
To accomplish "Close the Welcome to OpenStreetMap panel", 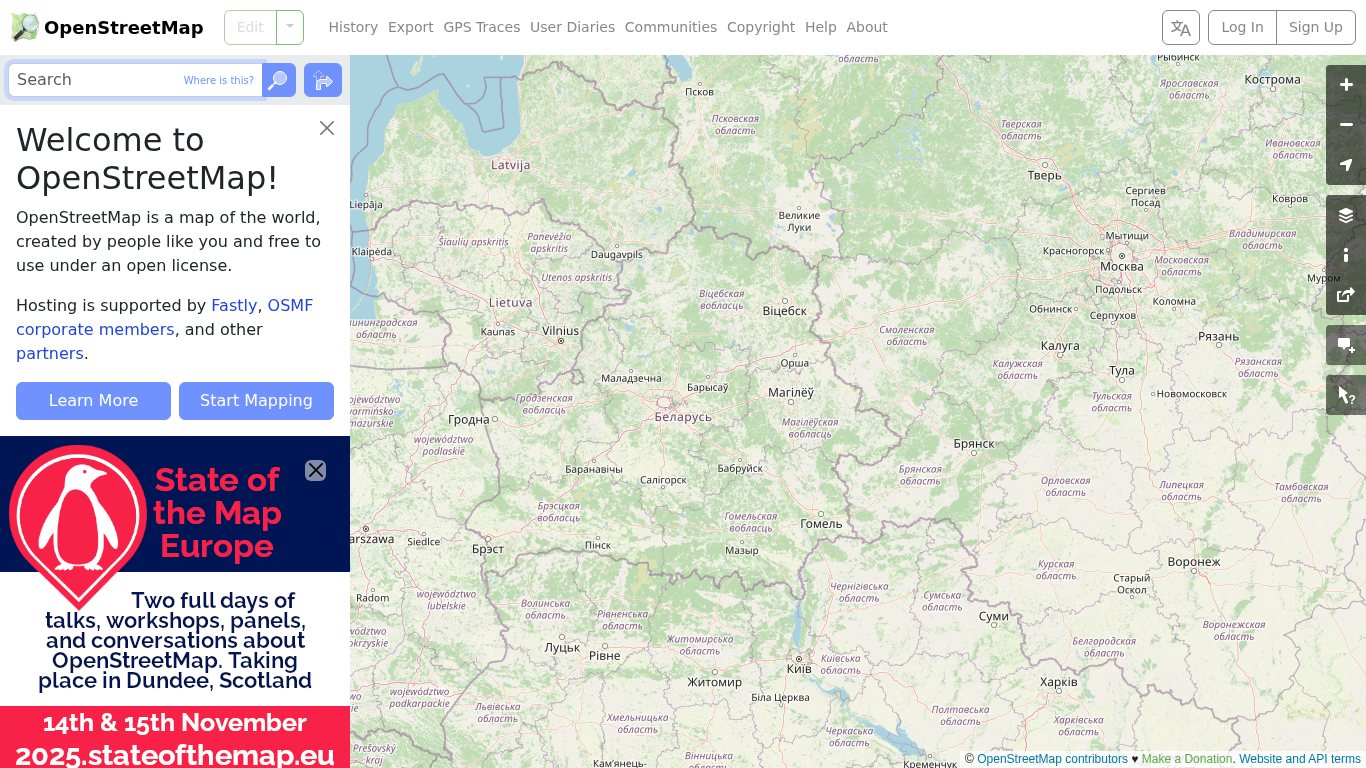I will tap(327, 128).
